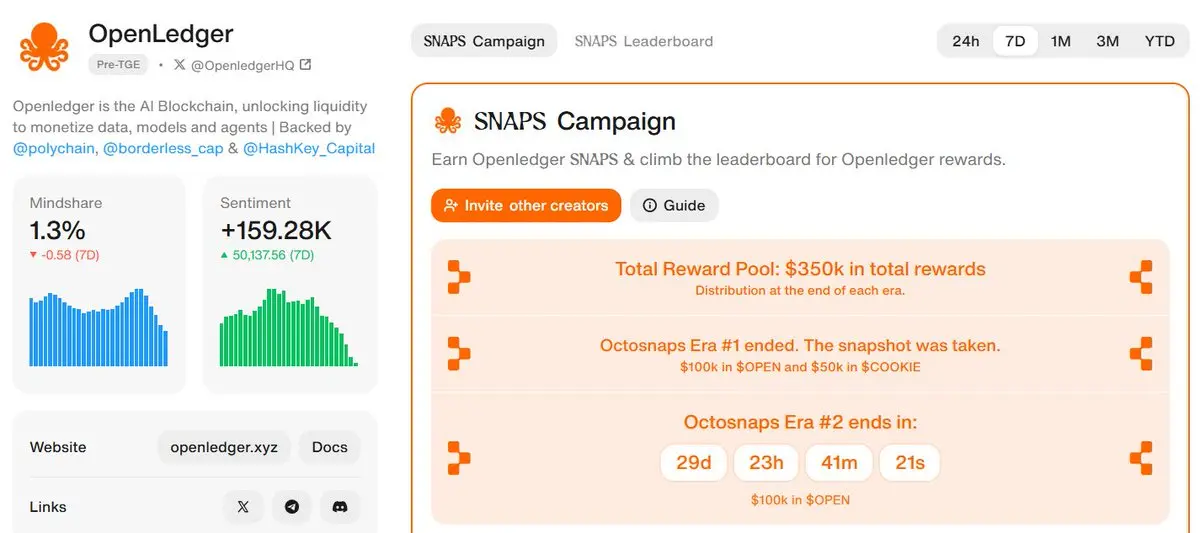Open the Telegram link icon
The height and width of the screenshot is (533, 1200).
291,507
